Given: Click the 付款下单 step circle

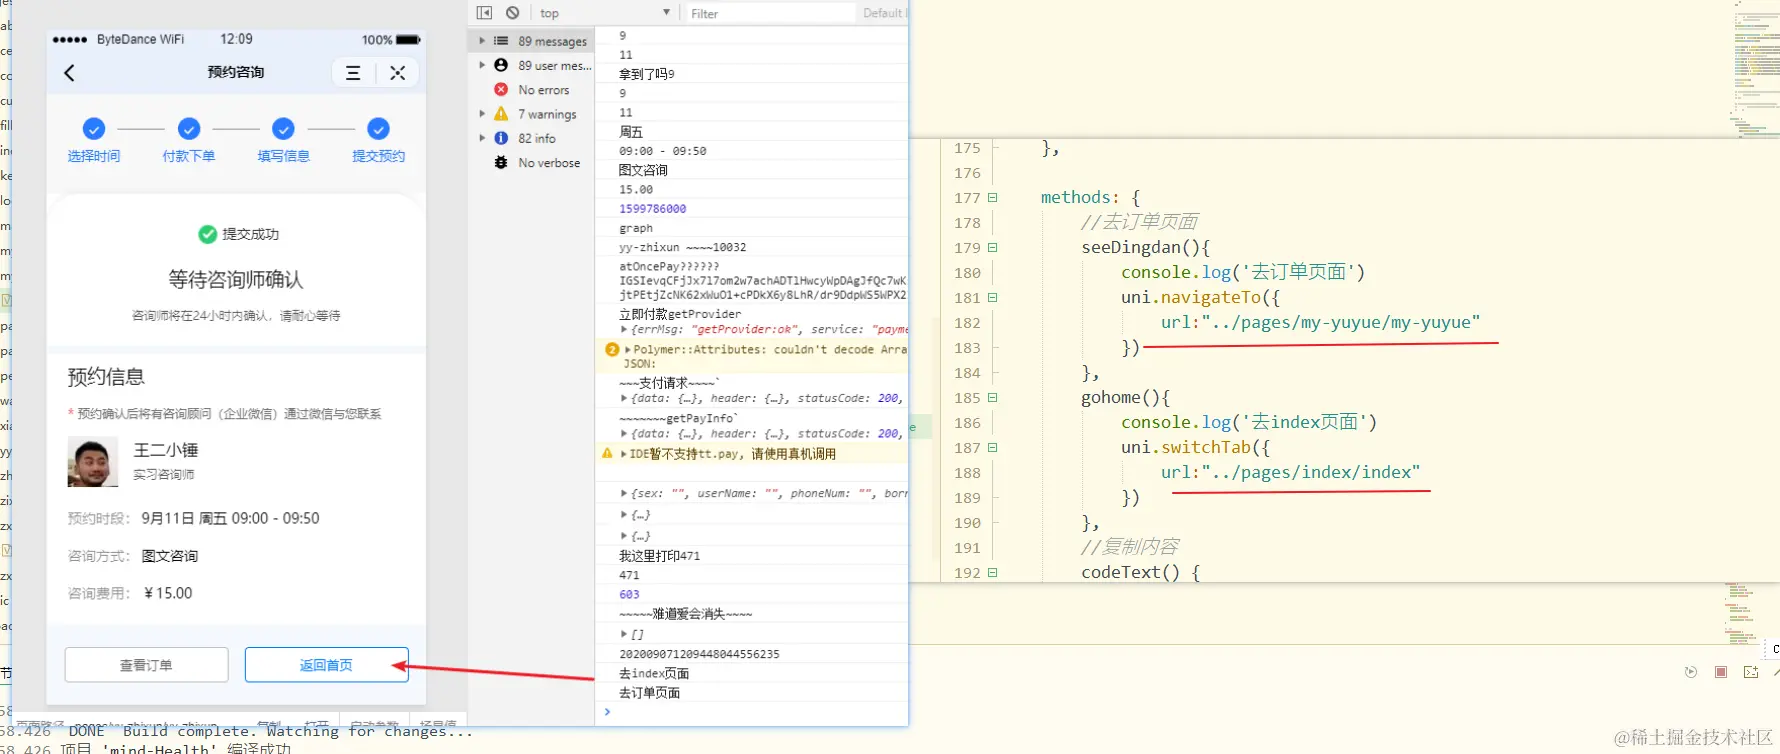Looking at the screenshot, I should pos(189,129).
